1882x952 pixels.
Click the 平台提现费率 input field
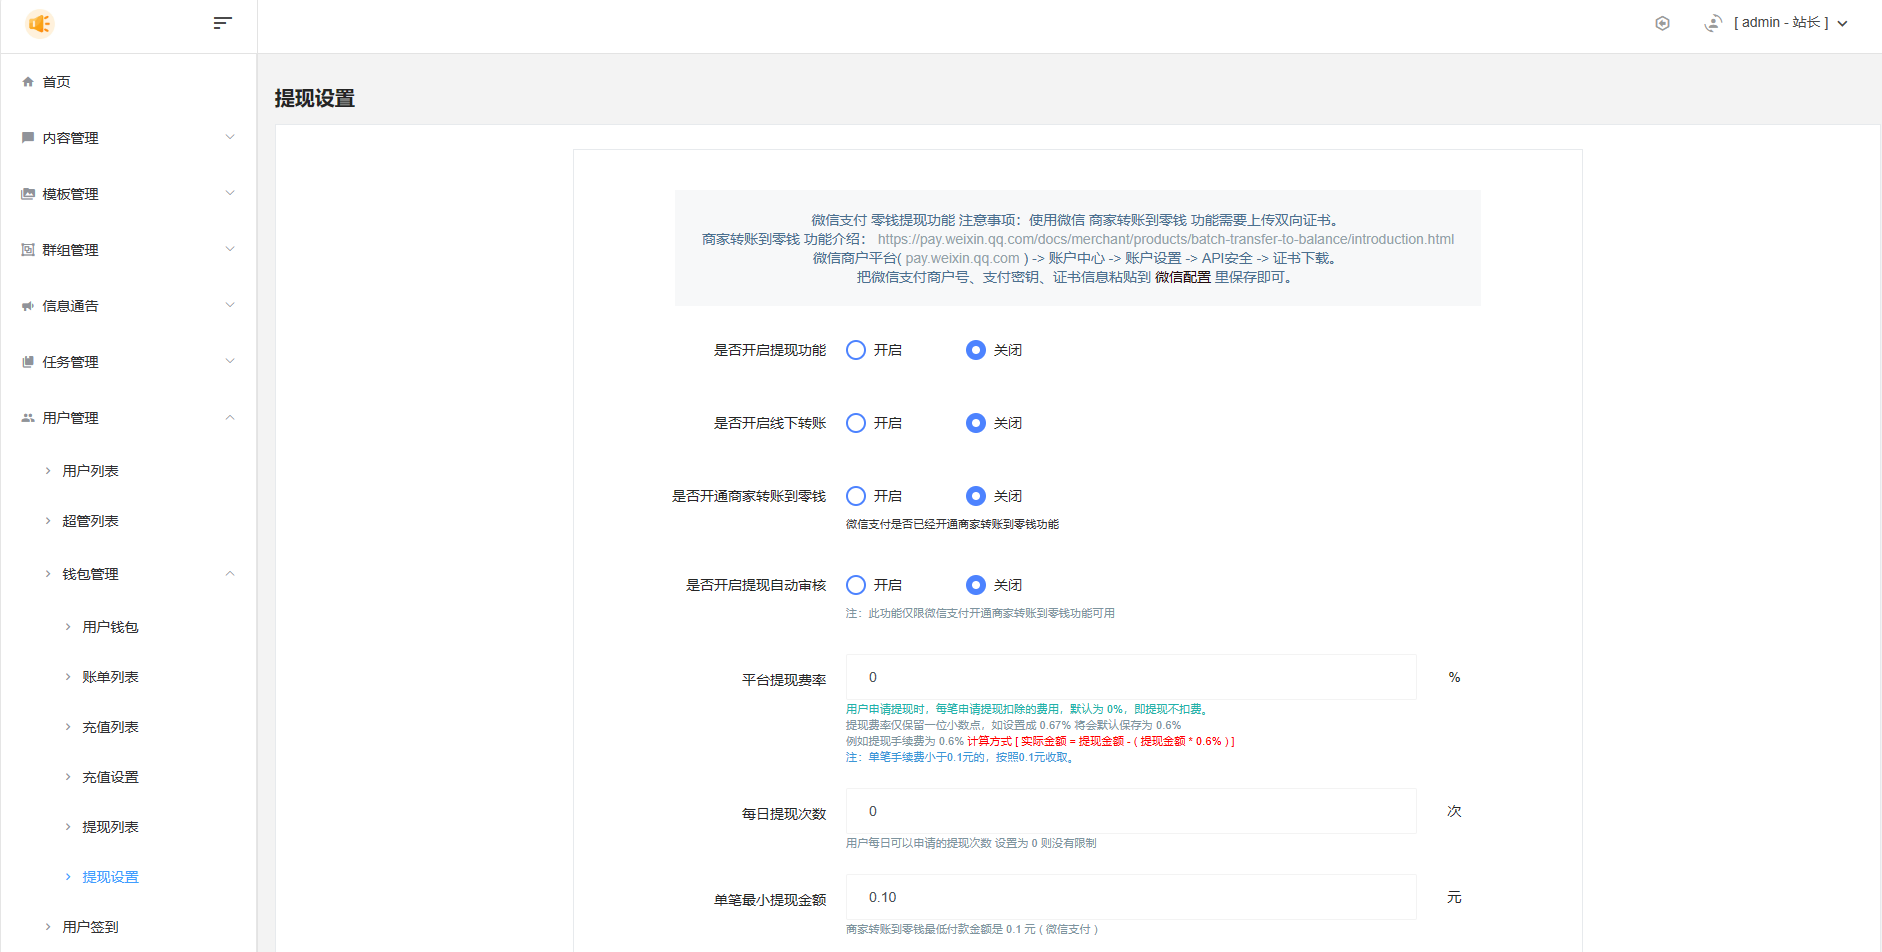1130,677
